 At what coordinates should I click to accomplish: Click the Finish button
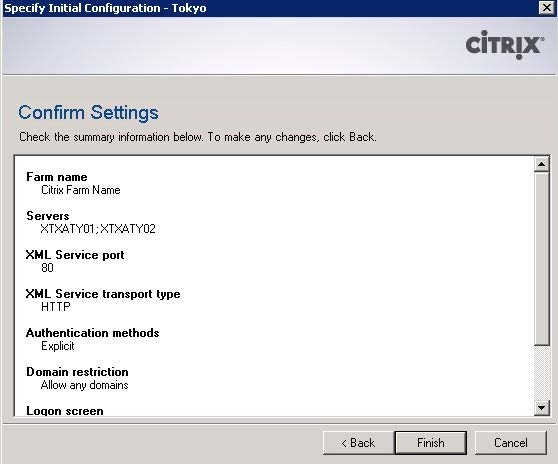point(431,443)
